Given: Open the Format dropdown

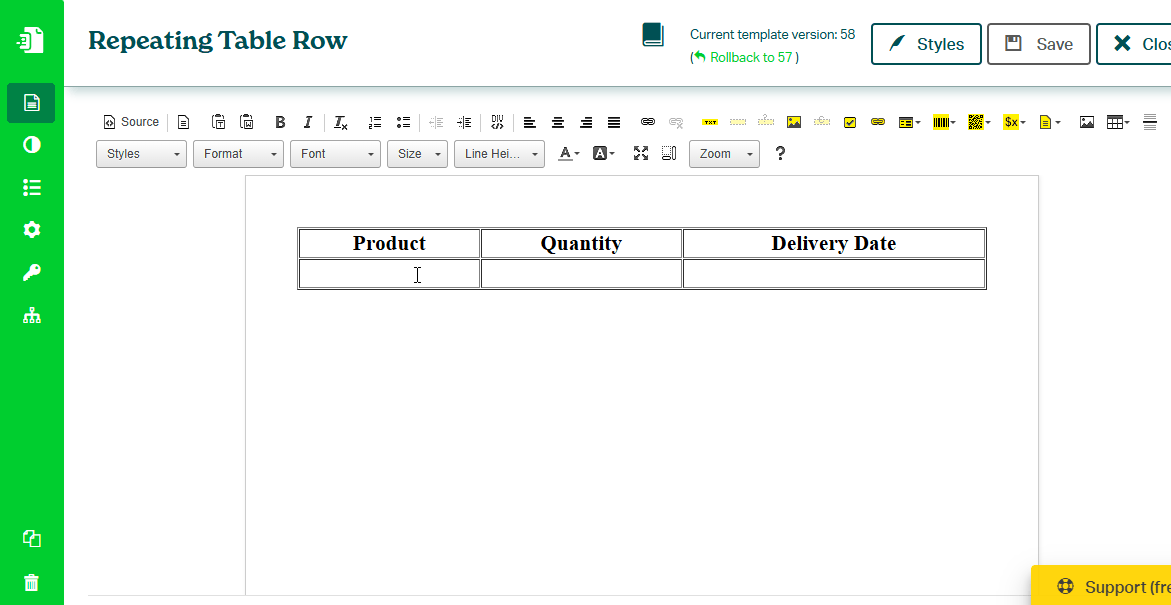Looking at the screenshot, I should click(238, 154).
